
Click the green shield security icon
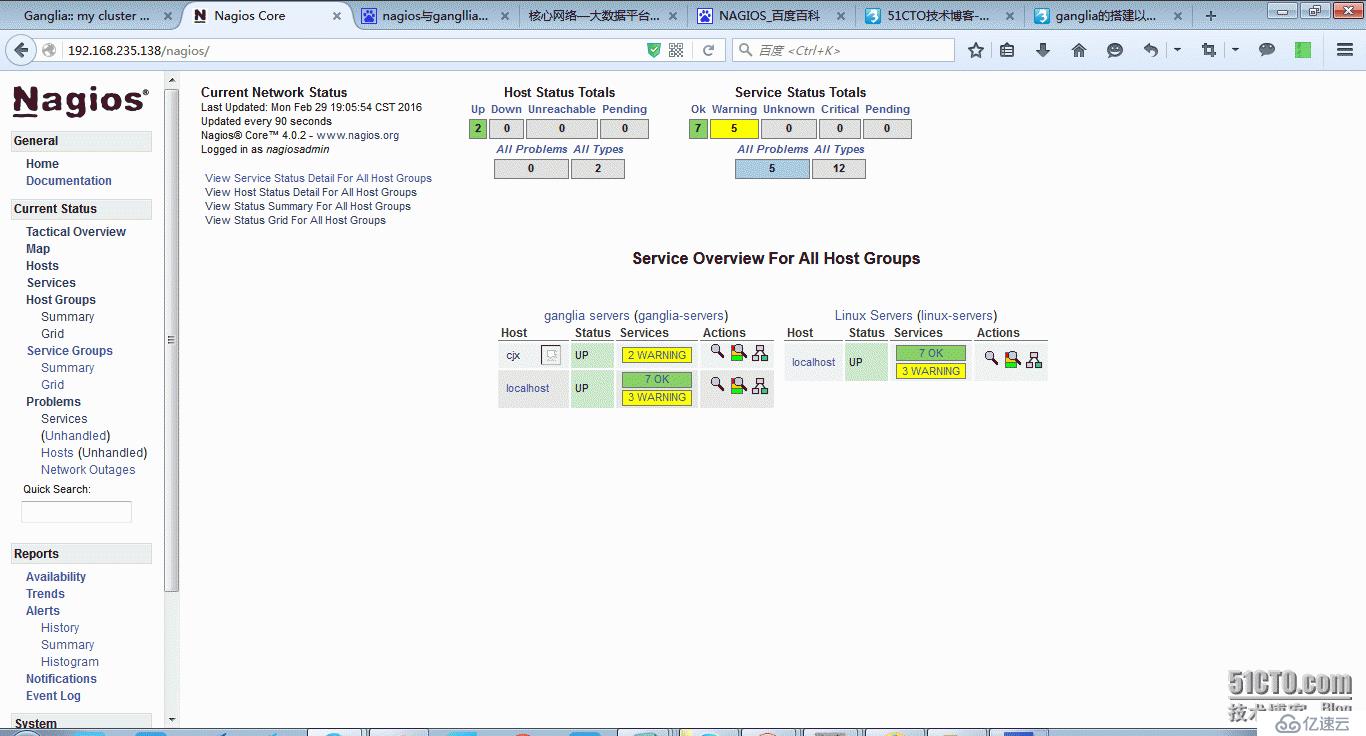coord(654,50)
